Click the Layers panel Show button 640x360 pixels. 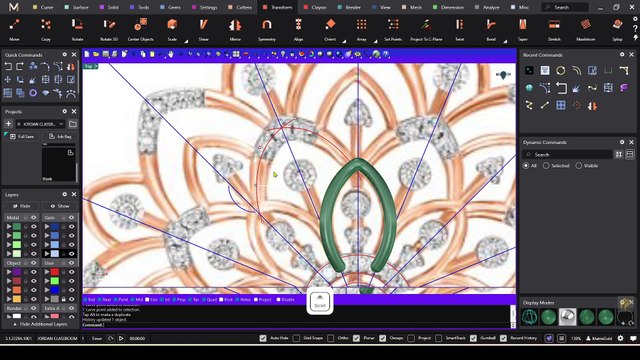tap(60, 206)
